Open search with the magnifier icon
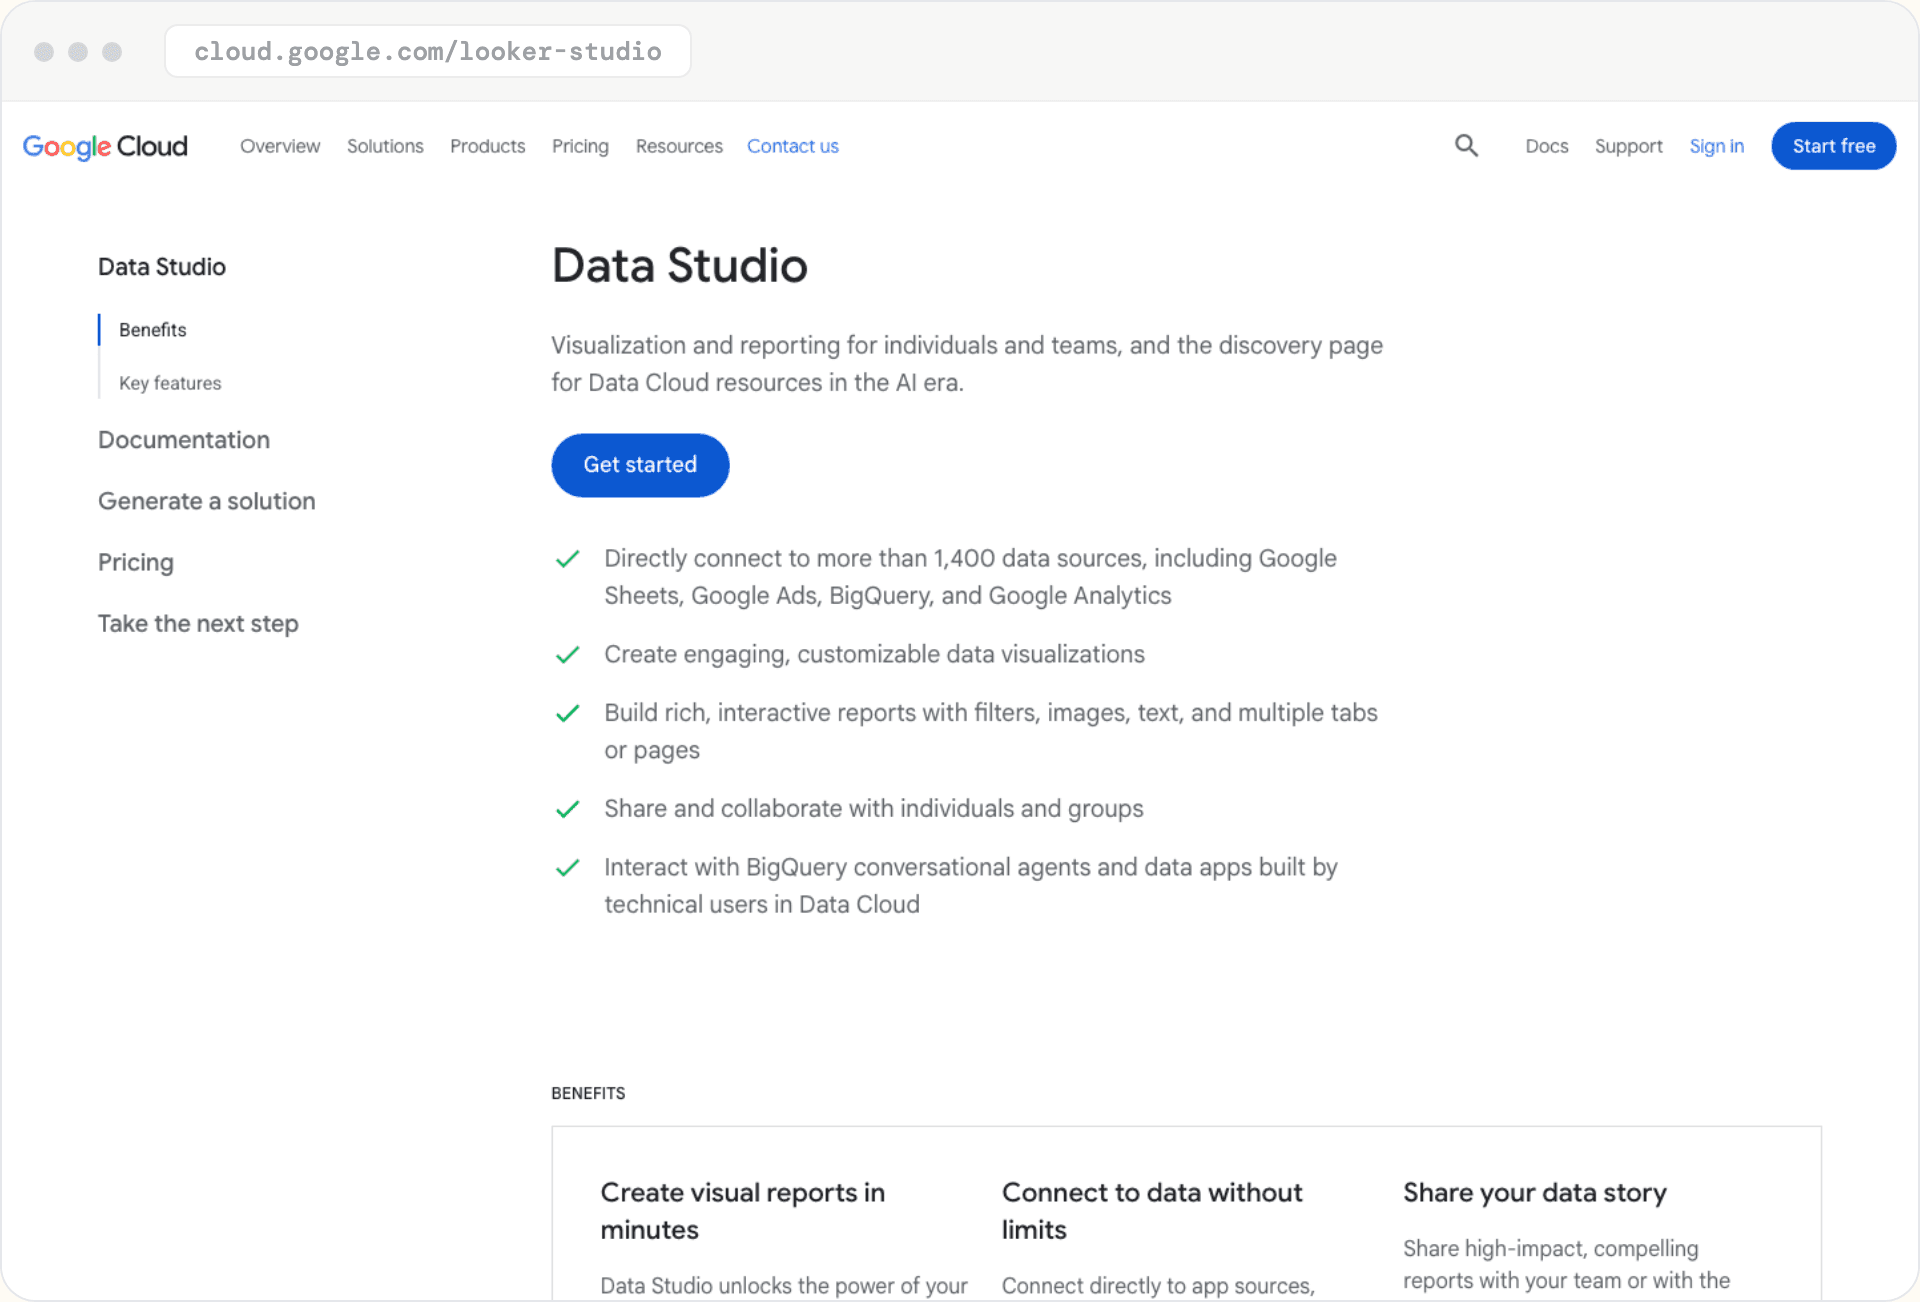The height and width of the screenshot is (1302, 1920). [1466, 146]
